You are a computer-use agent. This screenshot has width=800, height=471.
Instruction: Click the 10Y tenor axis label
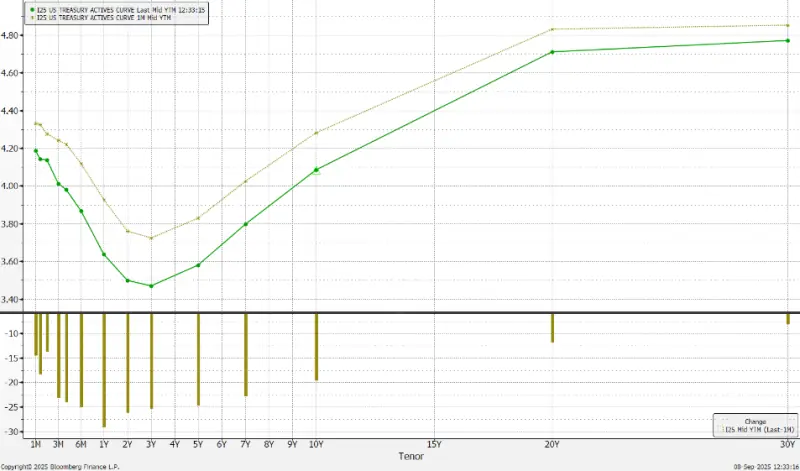pyautogui.click(x=316, y=443)
